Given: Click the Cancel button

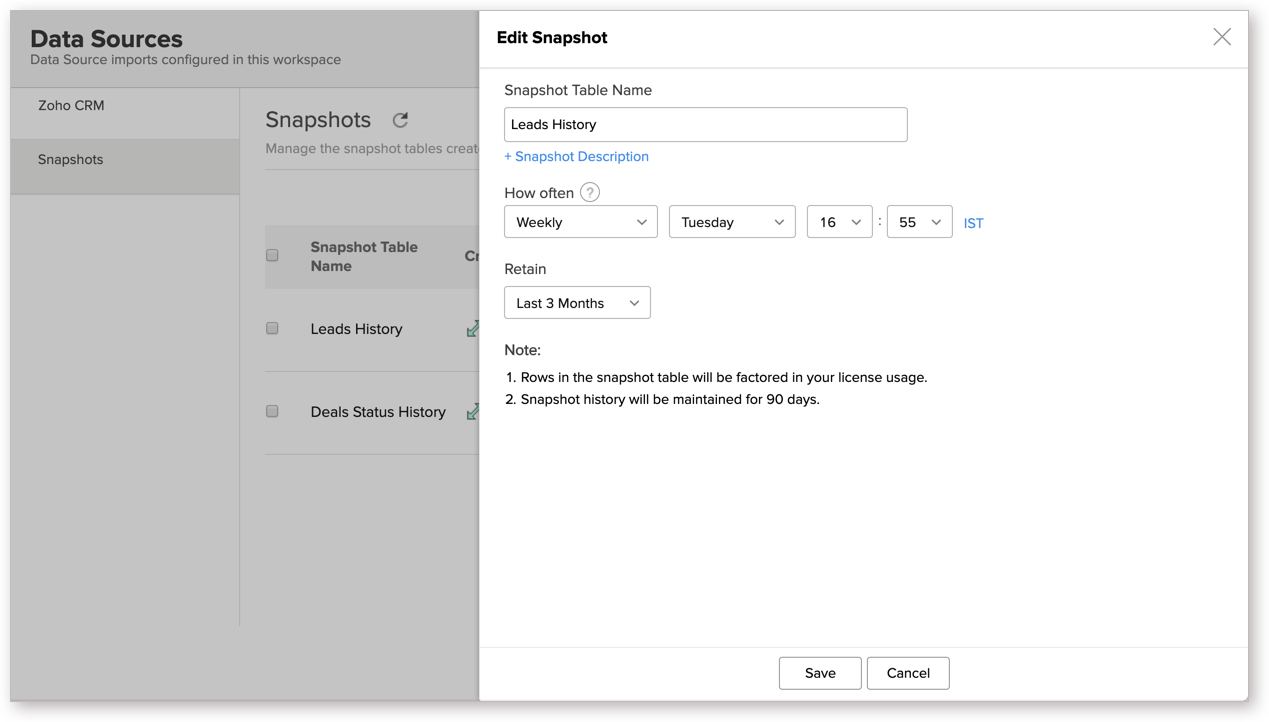Looking at the screenshot, I should (x=907, y=673).
